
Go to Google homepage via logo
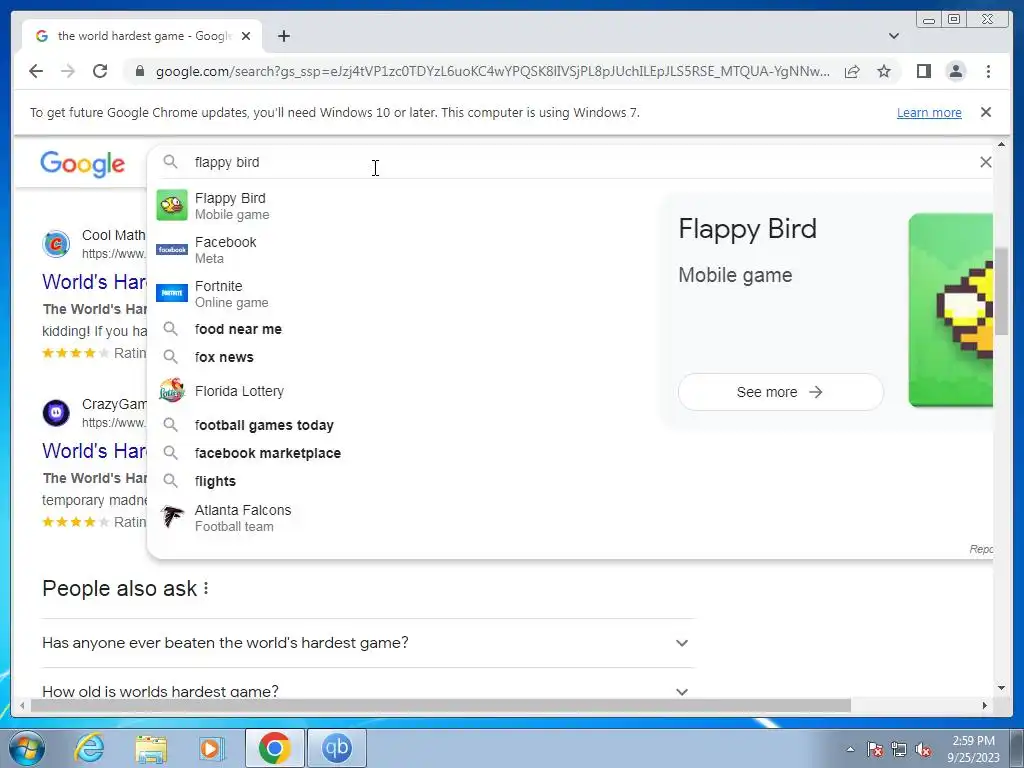[82, 163]
